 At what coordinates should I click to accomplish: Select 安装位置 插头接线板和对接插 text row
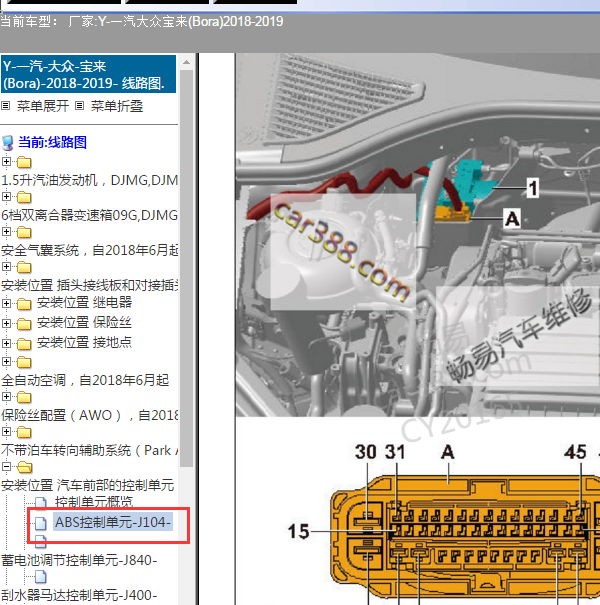pos(90,285)
